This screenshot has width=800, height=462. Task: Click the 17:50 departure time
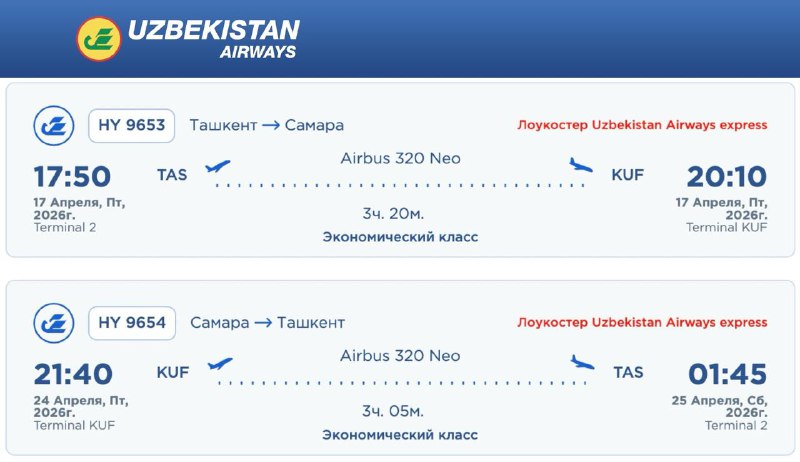[x=72, y=177]
